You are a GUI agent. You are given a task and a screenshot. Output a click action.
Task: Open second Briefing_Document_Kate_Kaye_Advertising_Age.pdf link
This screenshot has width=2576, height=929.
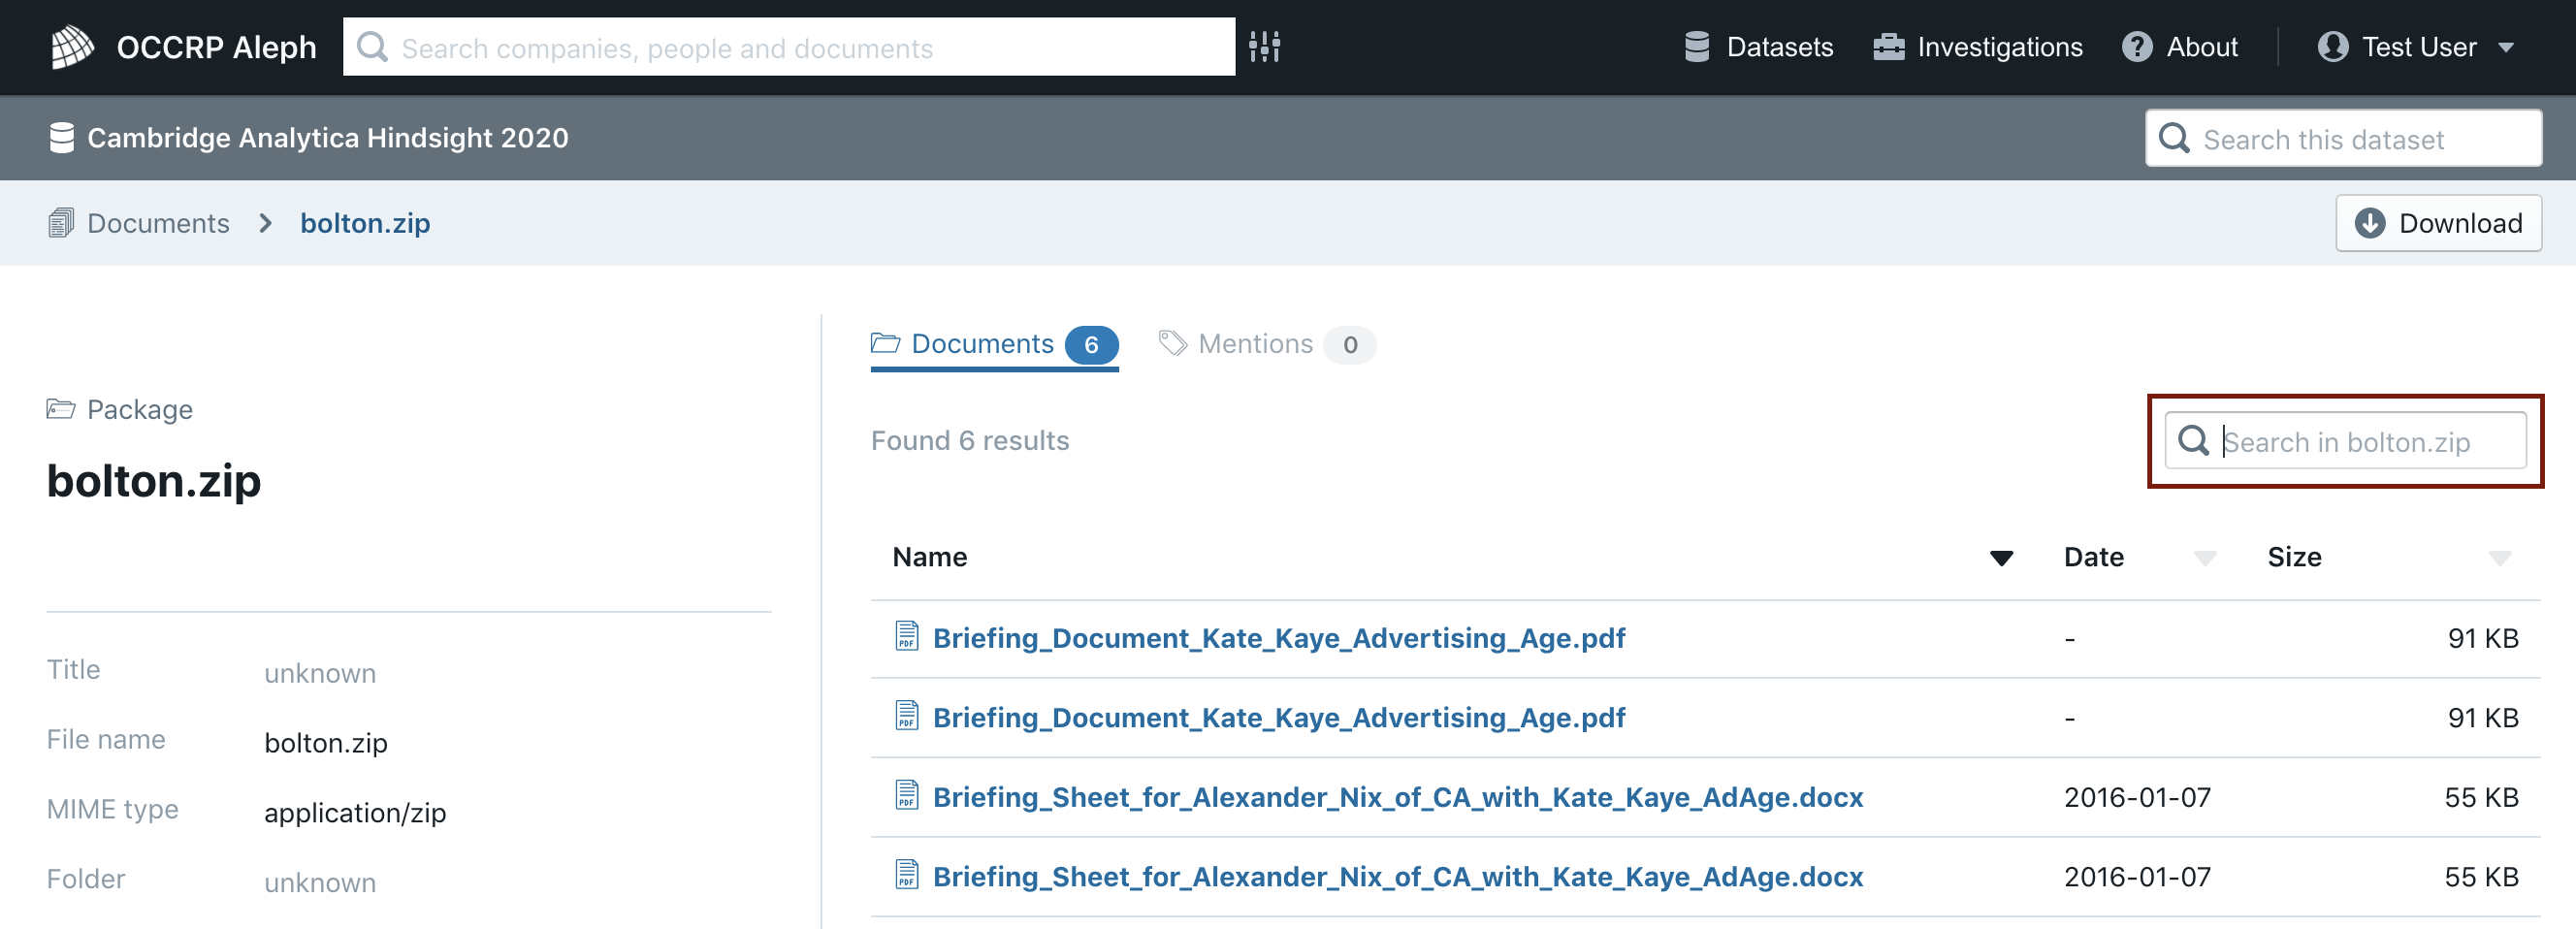pos(1279,718)
